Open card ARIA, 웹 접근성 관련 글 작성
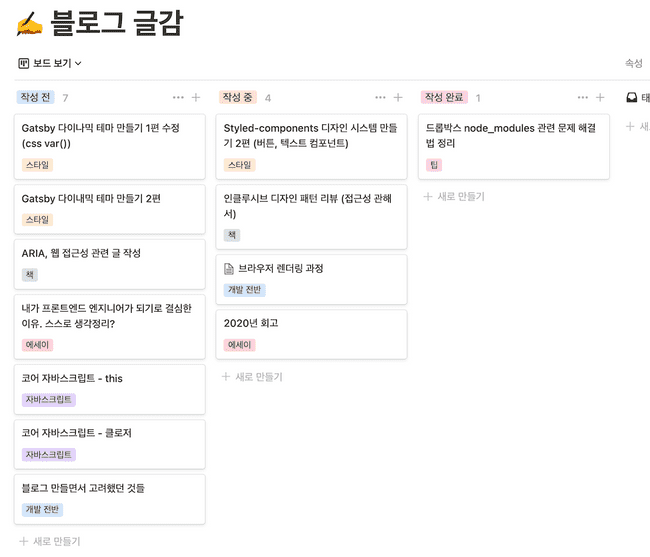This screenshot has width=650, height=557. tap(110, 264)
